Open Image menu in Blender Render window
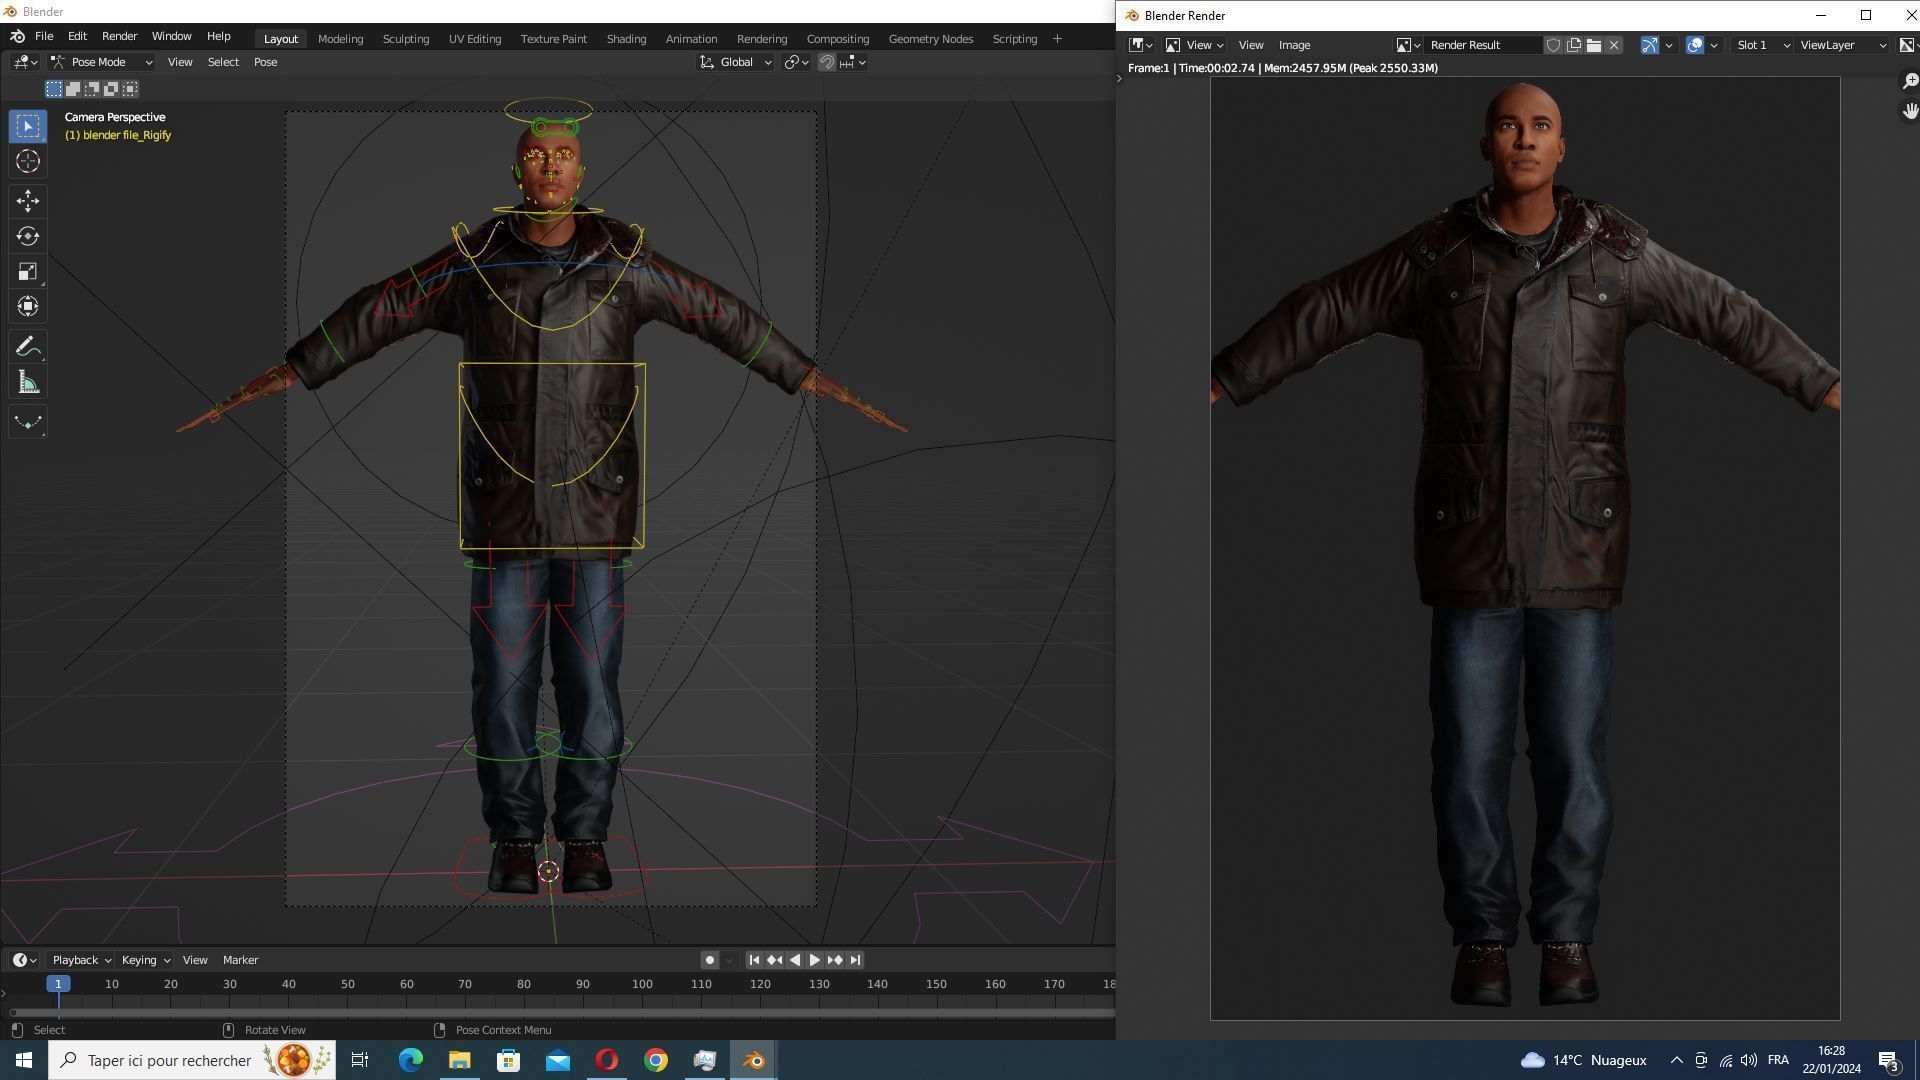 [1294, 45]
